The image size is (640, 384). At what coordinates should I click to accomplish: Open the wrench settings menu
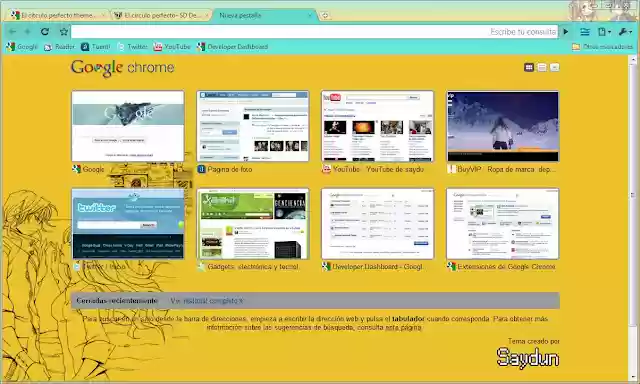(625, 31)
